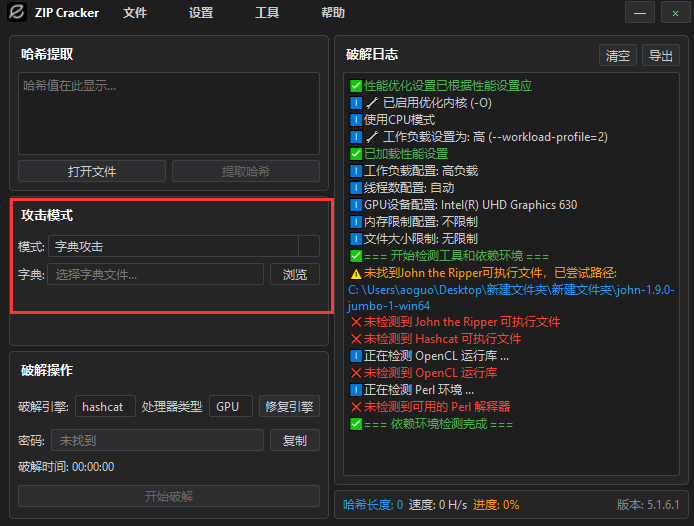Screen dimensions: 694x526
Task: Click the blue info icon beside 使用CPU模式
Action: [x=356, y=120]
